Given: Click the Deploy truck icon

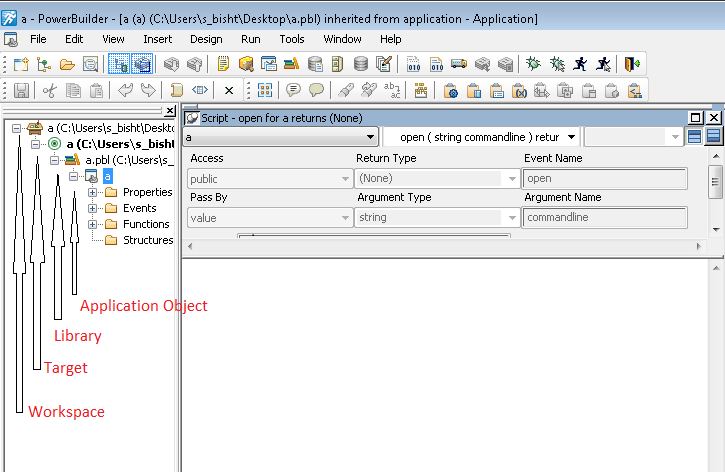Looking at the screenshot, I should point(459,64).
